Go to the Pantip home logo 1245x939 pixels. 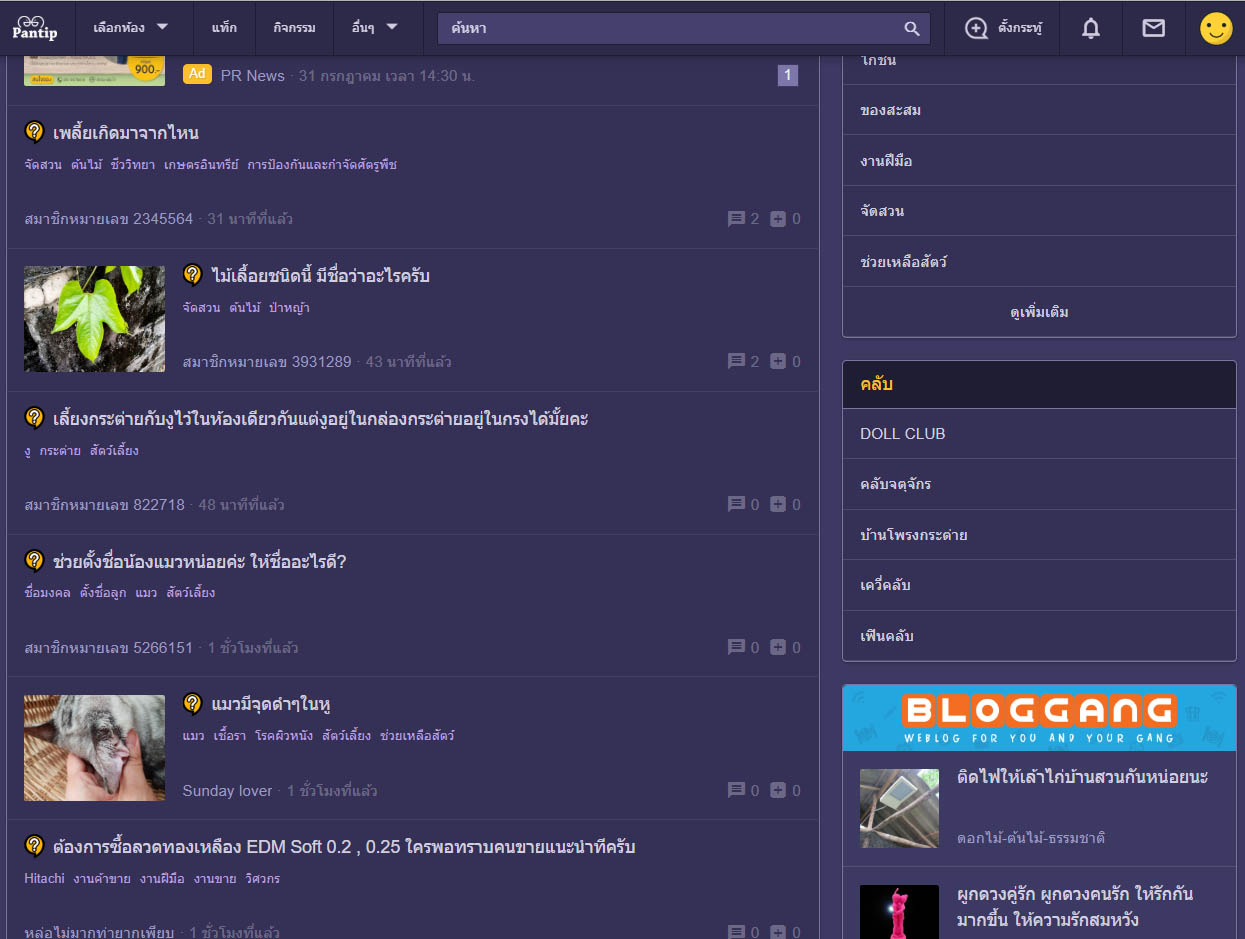pos(35,28)
